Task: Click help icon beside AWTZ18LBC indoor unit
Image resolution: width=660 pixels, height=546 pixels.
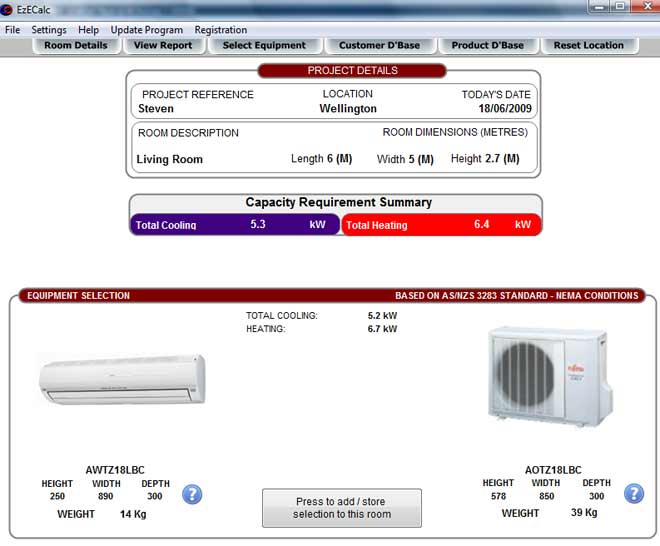Action: pyautogui.click(x=192, y=494)
